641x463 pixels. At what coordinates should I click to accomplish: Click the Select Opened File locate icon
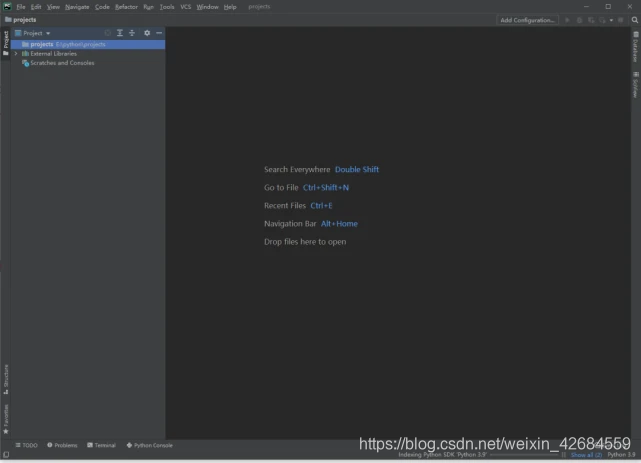click(x=108, y=33)
